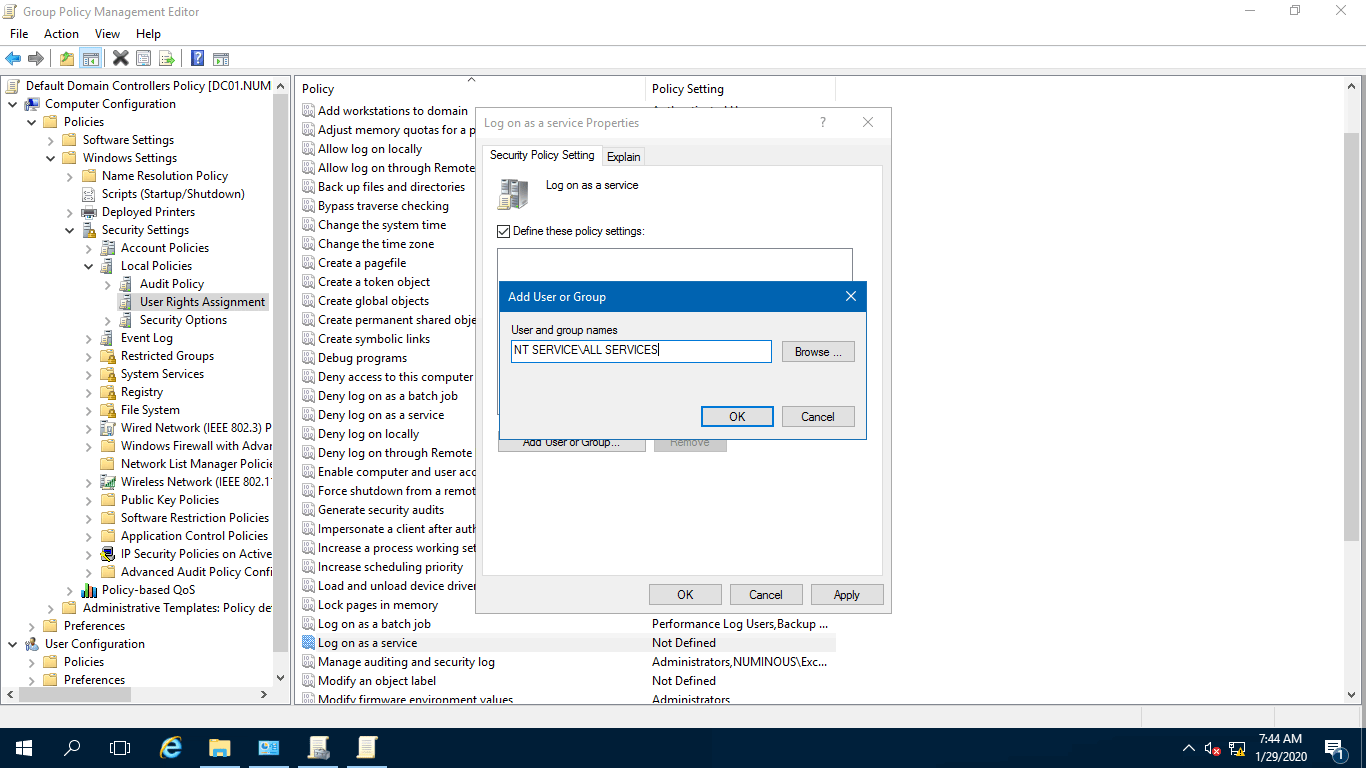Click the Back arrow in the toolbar
The width and height of the screenshot is (1366, 768).
point(13,59)
